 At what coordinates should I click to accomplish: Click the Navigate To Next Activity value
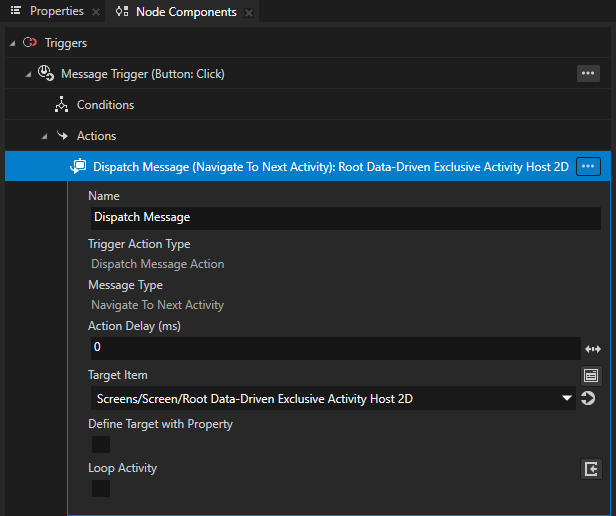tap(158, 305)
